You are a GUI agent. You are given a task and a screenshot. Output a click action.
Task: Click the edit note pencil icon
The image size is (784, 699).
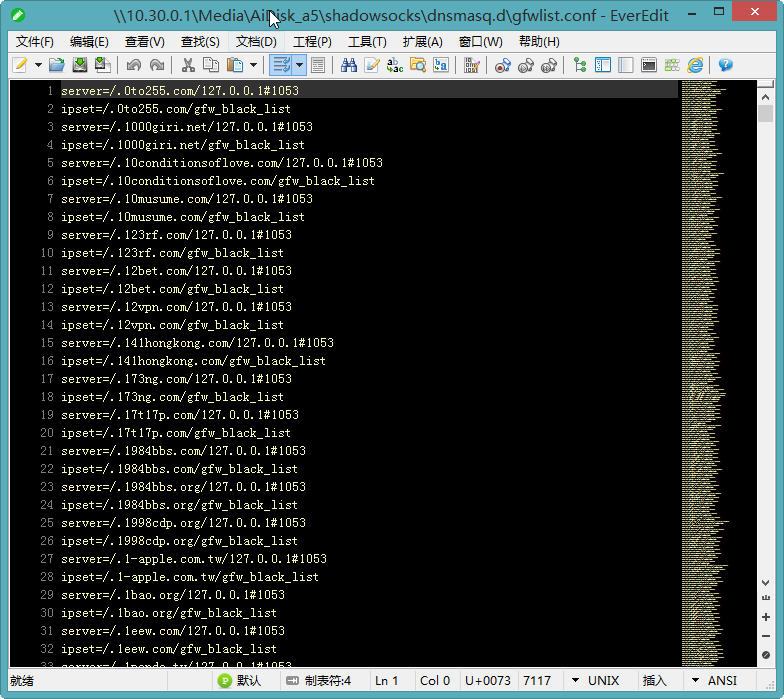372,65
